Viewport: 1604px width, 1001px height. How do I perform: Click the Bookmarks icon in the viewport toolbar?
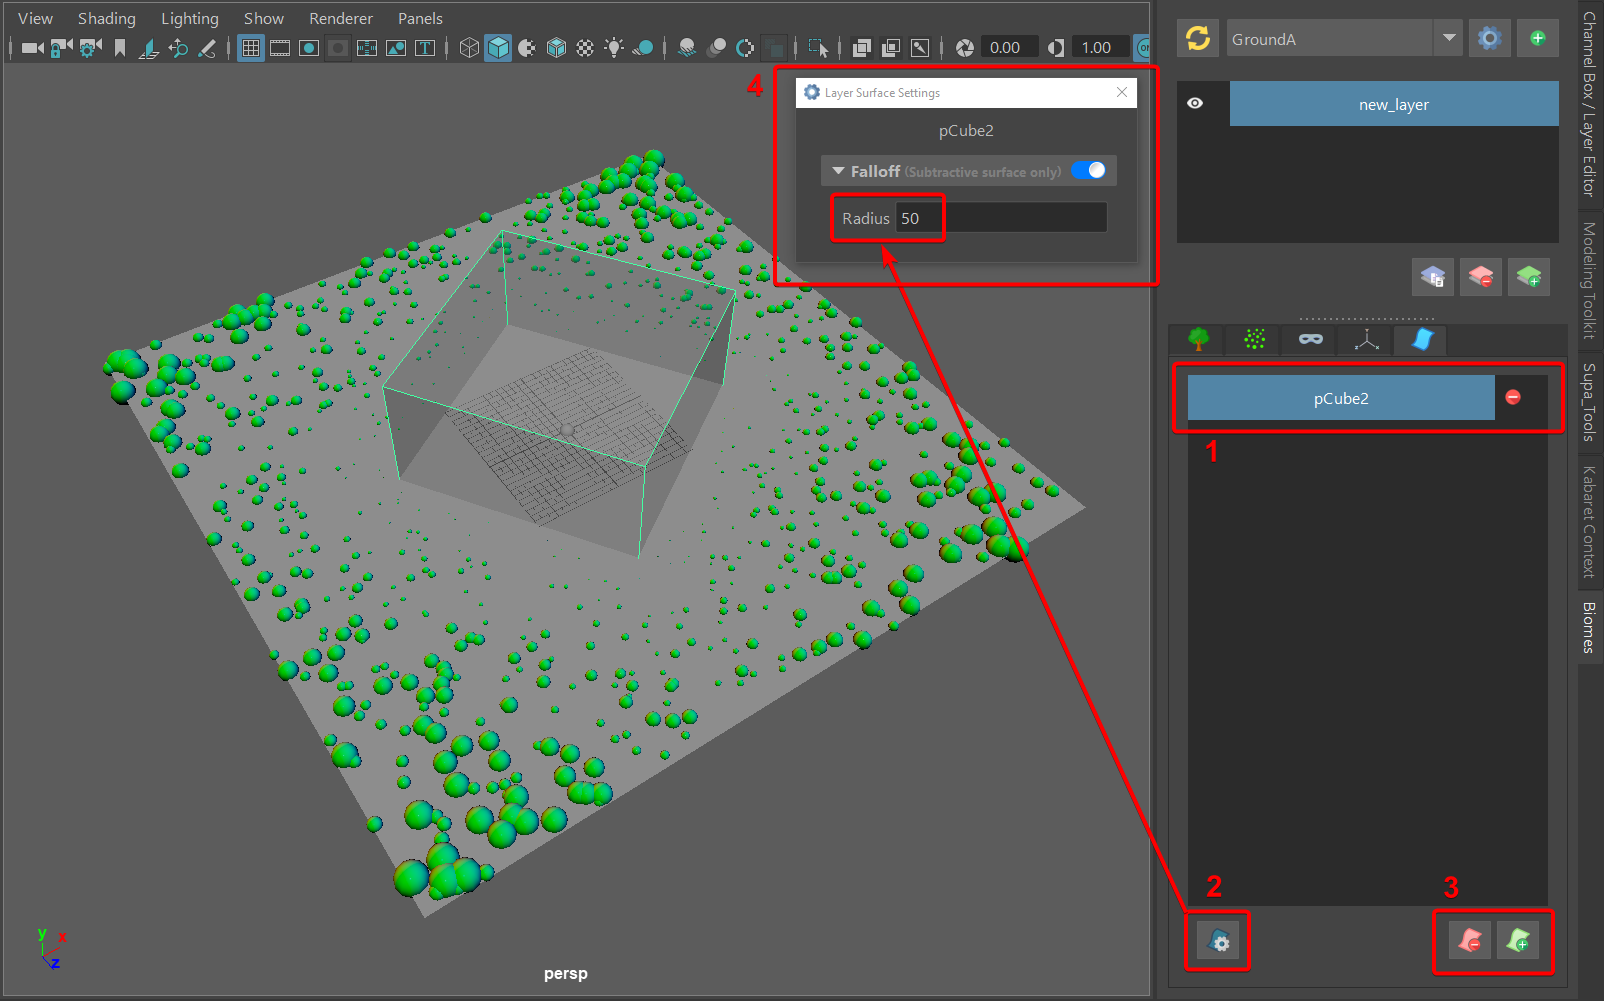119,47
